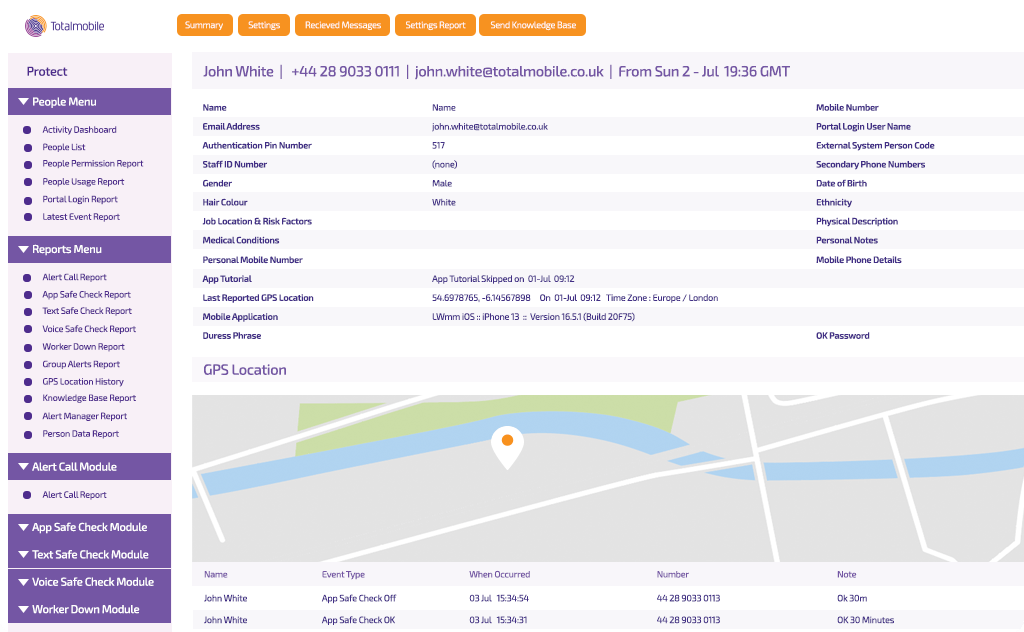1024x632 pixels.
Task: Click the OK Password label
Action: pos(842,336)
